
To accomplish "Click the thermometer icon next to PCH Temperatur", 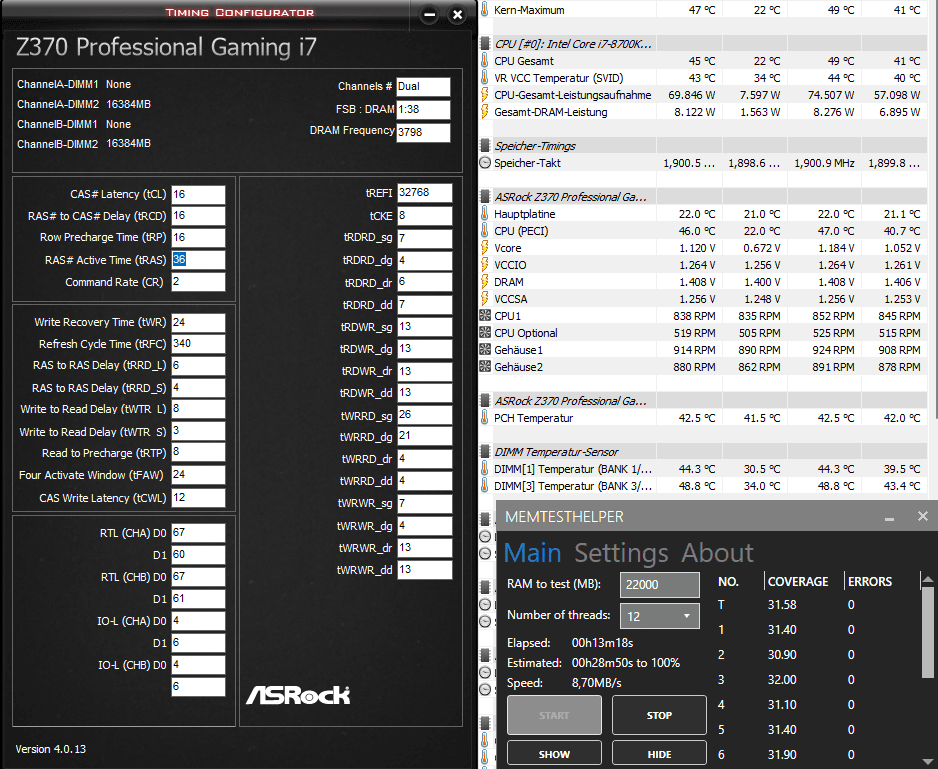I will tap(485, 418).
